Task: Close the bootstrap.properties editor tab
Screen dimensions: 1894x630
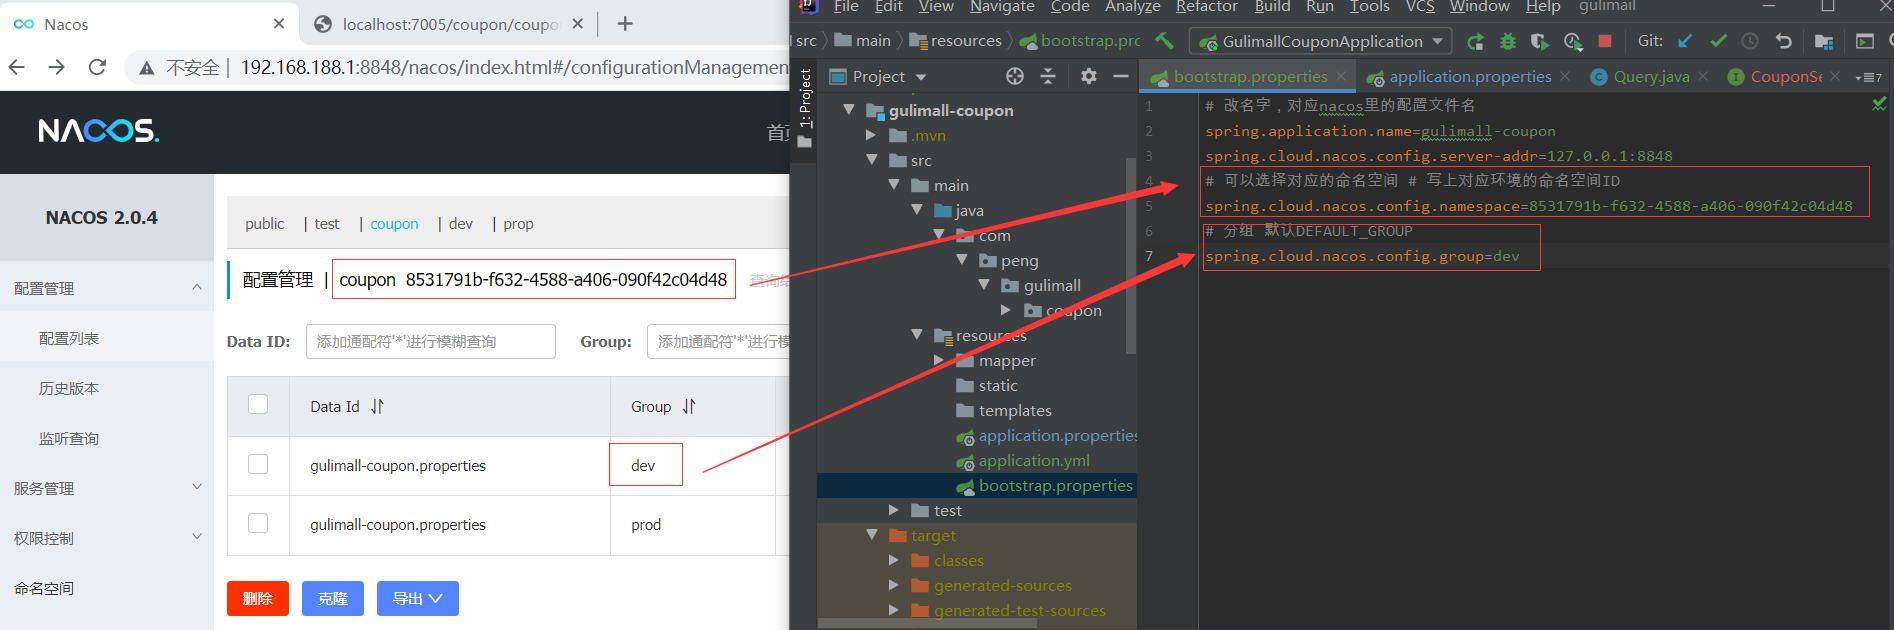Action: 1341,76
